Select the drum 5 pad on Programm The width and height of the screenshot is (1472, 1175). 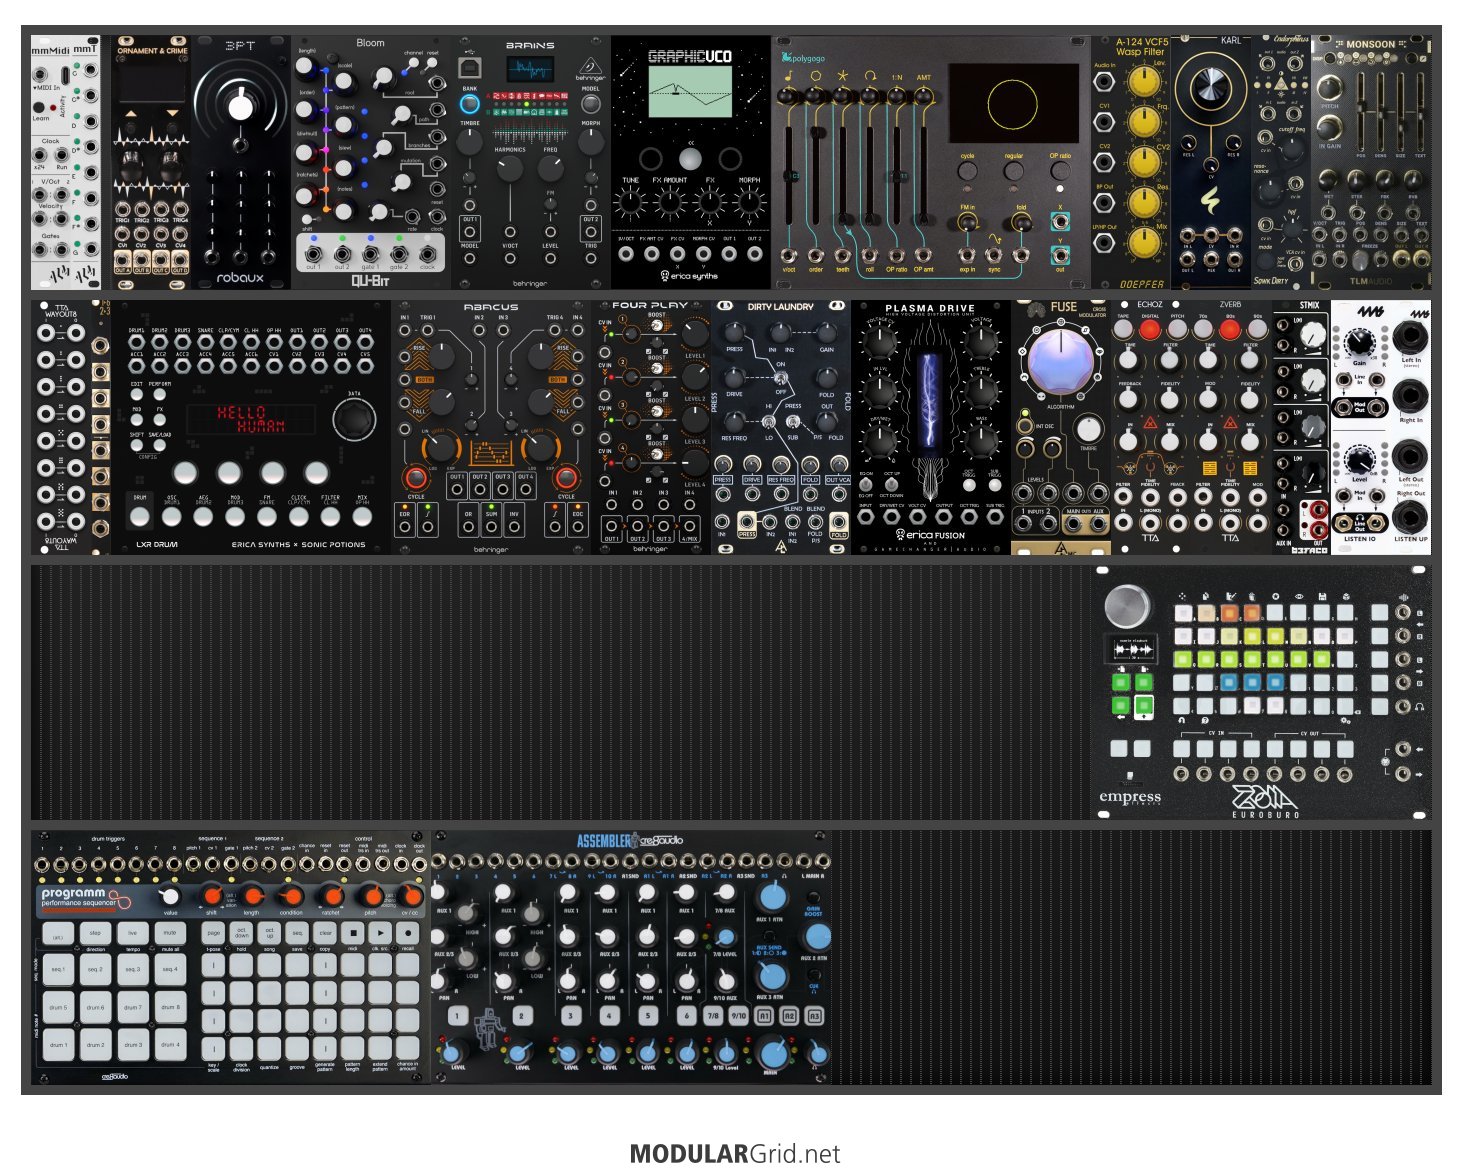59,1008
